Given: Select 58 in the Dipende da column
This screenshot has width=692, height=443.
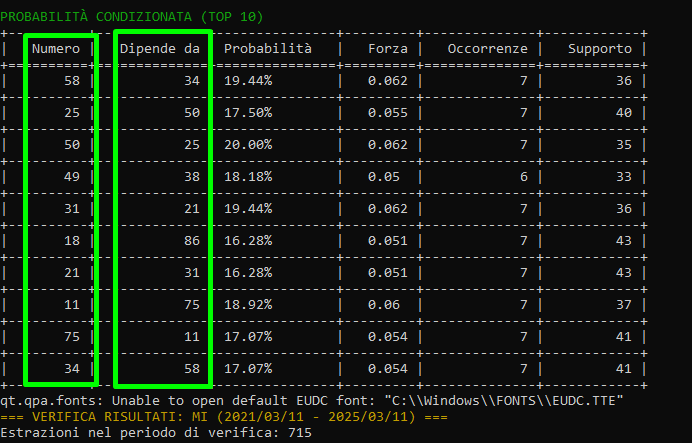Looking at the screenshot, I should tap(192, 368).
